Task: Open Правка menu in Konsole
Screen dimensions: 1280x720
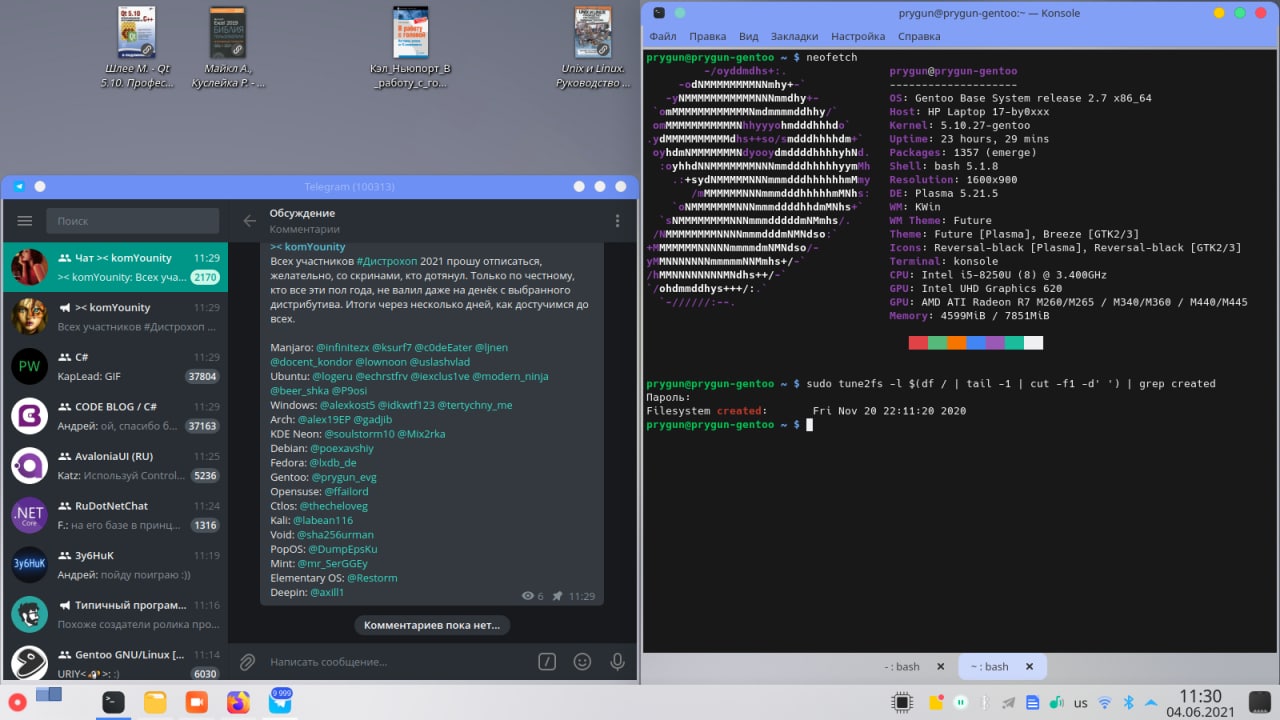Action: pyautogui.click(x=707, y=36)
